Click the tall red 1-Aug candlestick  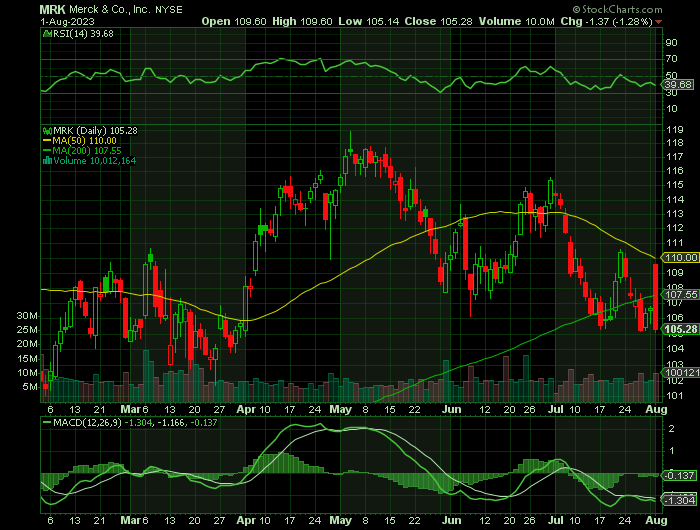655,297
